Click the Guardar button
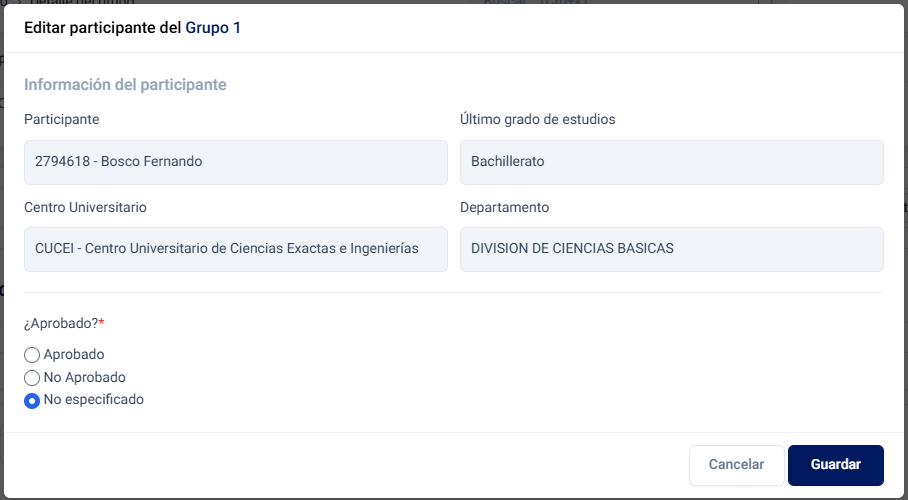The height and width of the screenshot is (500, 908). pos(835,465)
